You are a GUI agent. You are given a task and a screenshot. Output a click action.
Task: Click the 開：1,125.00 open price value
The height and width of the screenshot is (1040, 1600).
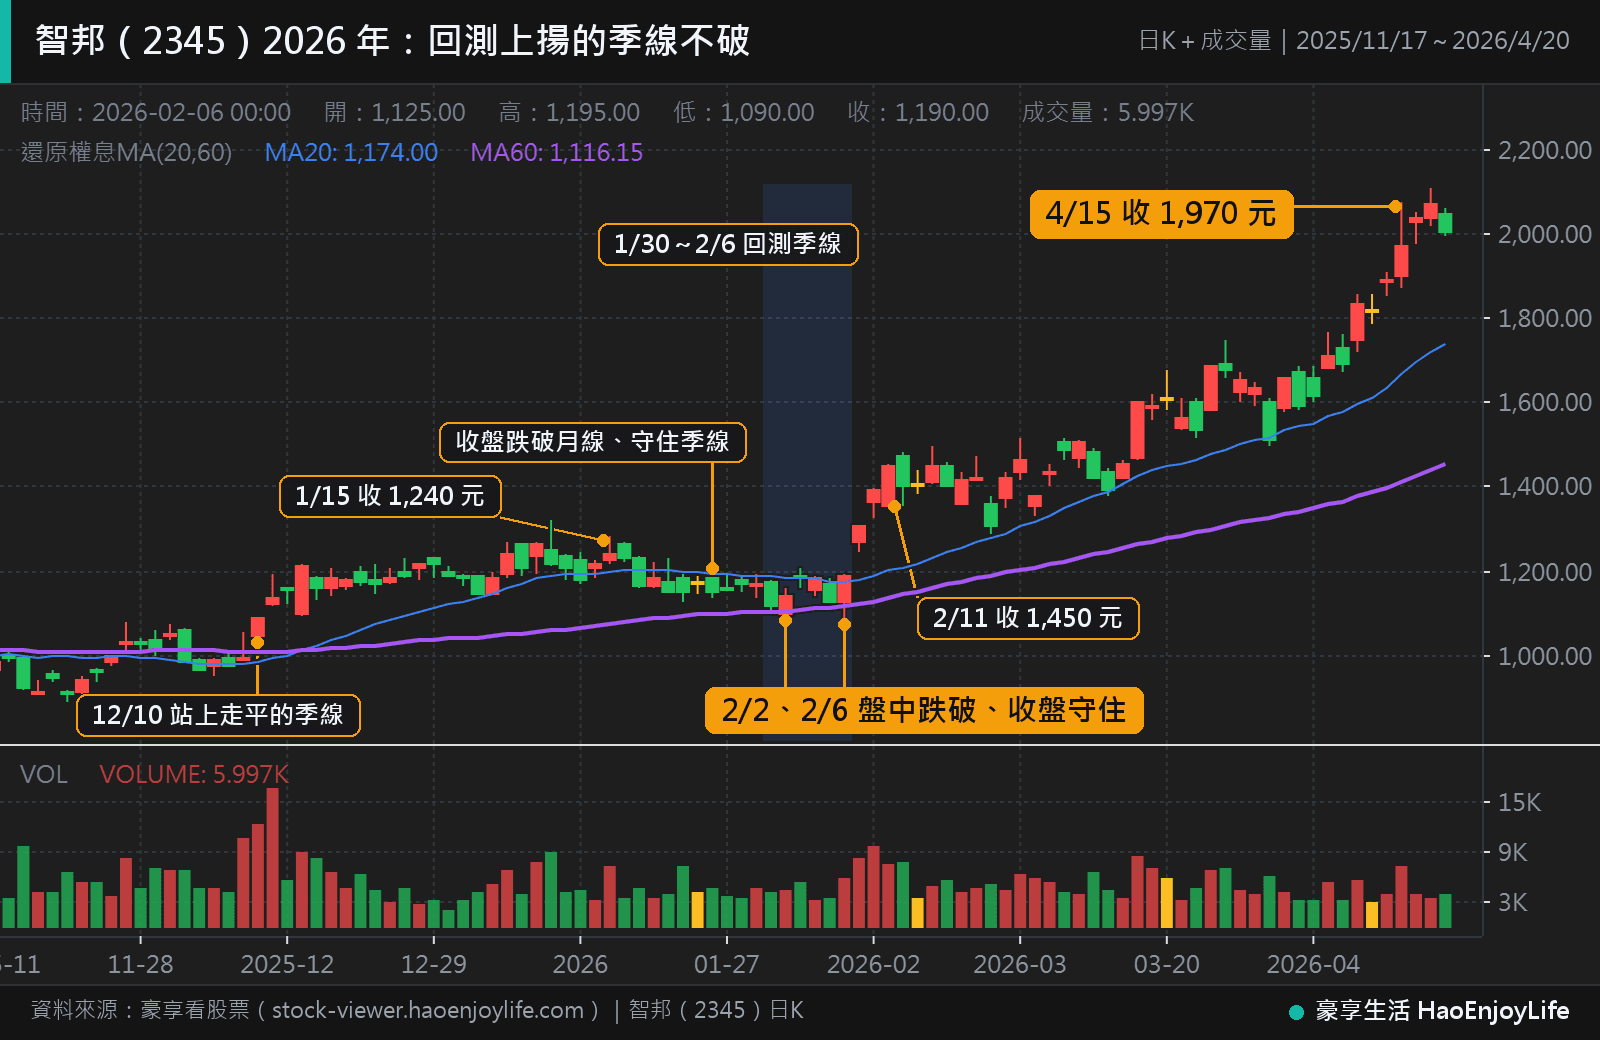pyautogui.click(x=395, y=112)
